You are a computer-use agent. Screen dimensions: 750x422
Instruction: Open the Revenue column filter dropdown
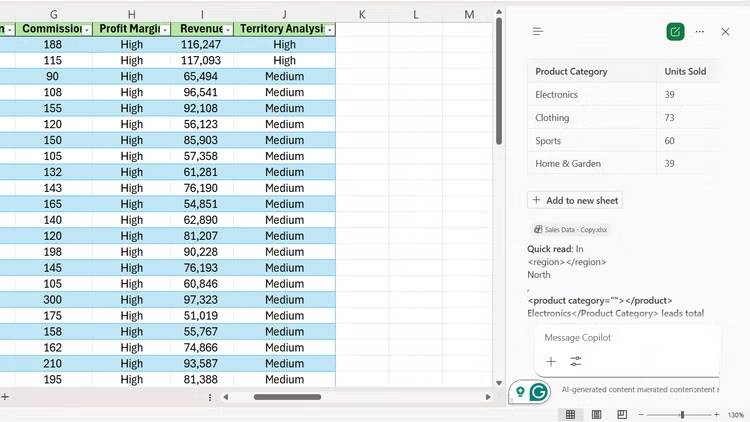[x=227, y=30]
